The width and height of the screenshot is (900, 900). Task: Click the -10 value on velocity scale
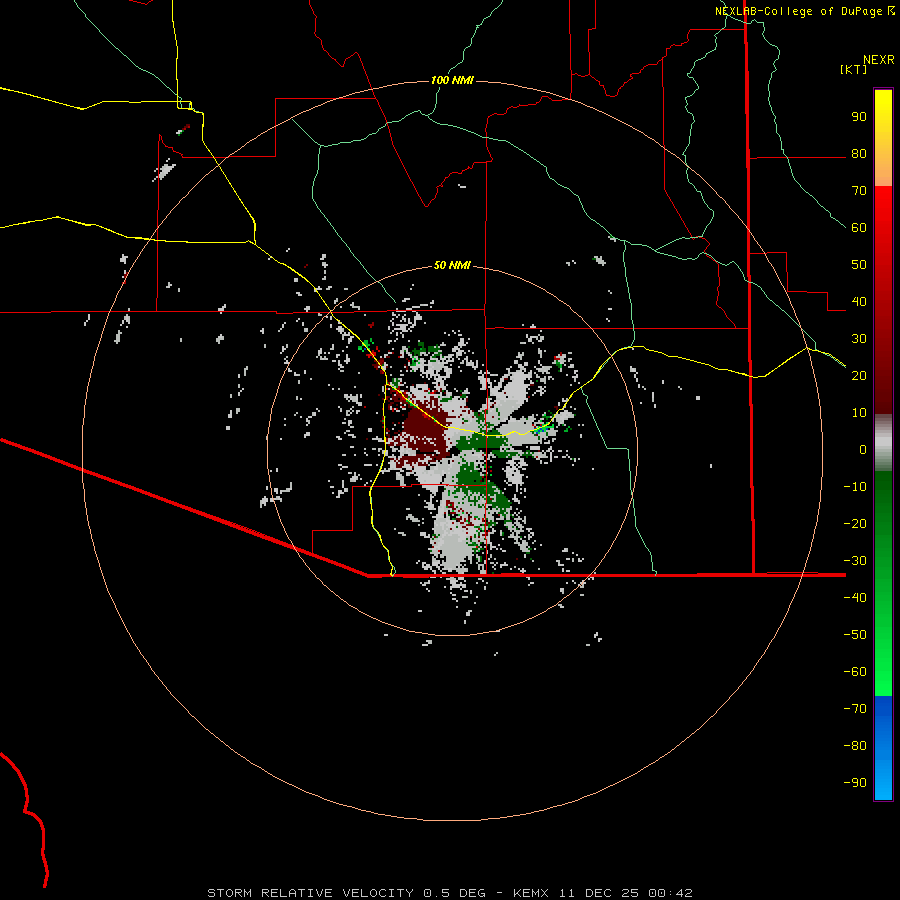click(x=855, y=487)
